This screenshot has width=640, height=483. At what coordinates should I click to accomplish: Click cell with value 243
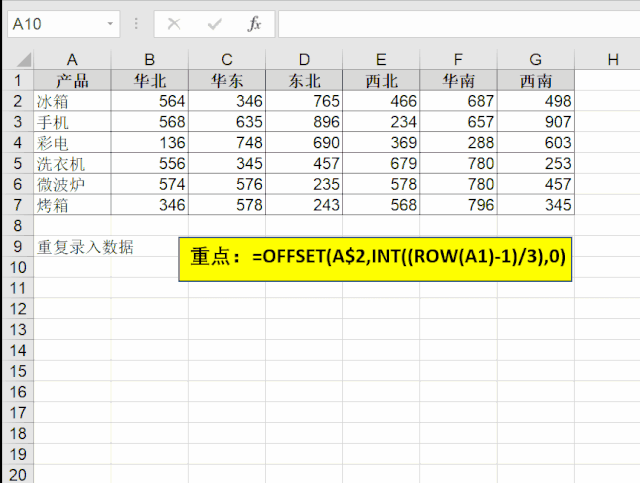point(304,205)
